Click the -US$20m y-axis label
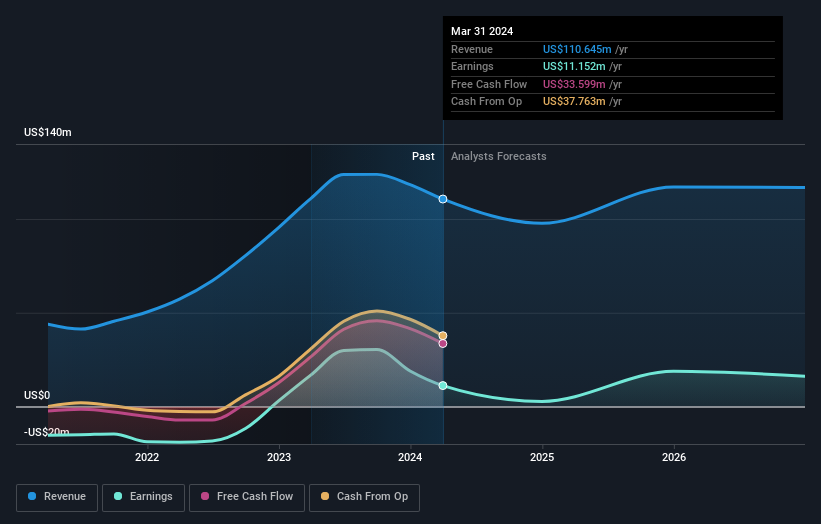This screenshot has width=821, height=524. click(x=47, y=432)
